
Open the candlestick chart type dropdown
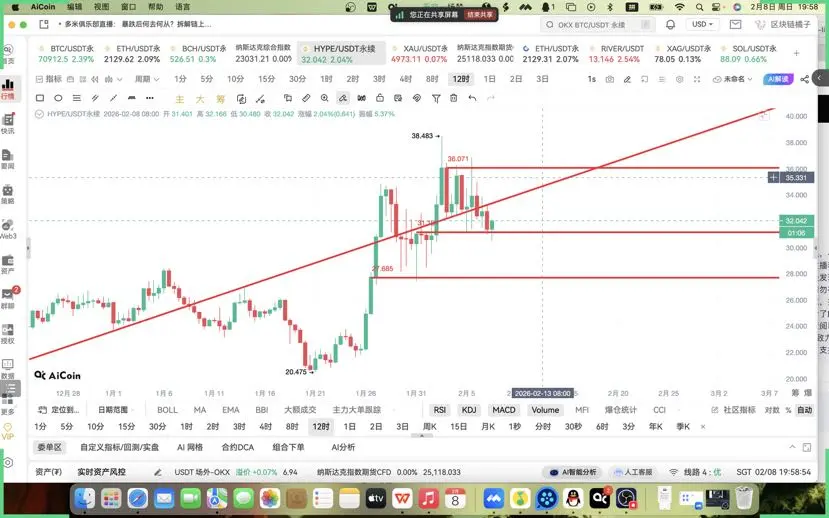pyautogui.click(x=113, y=79)
